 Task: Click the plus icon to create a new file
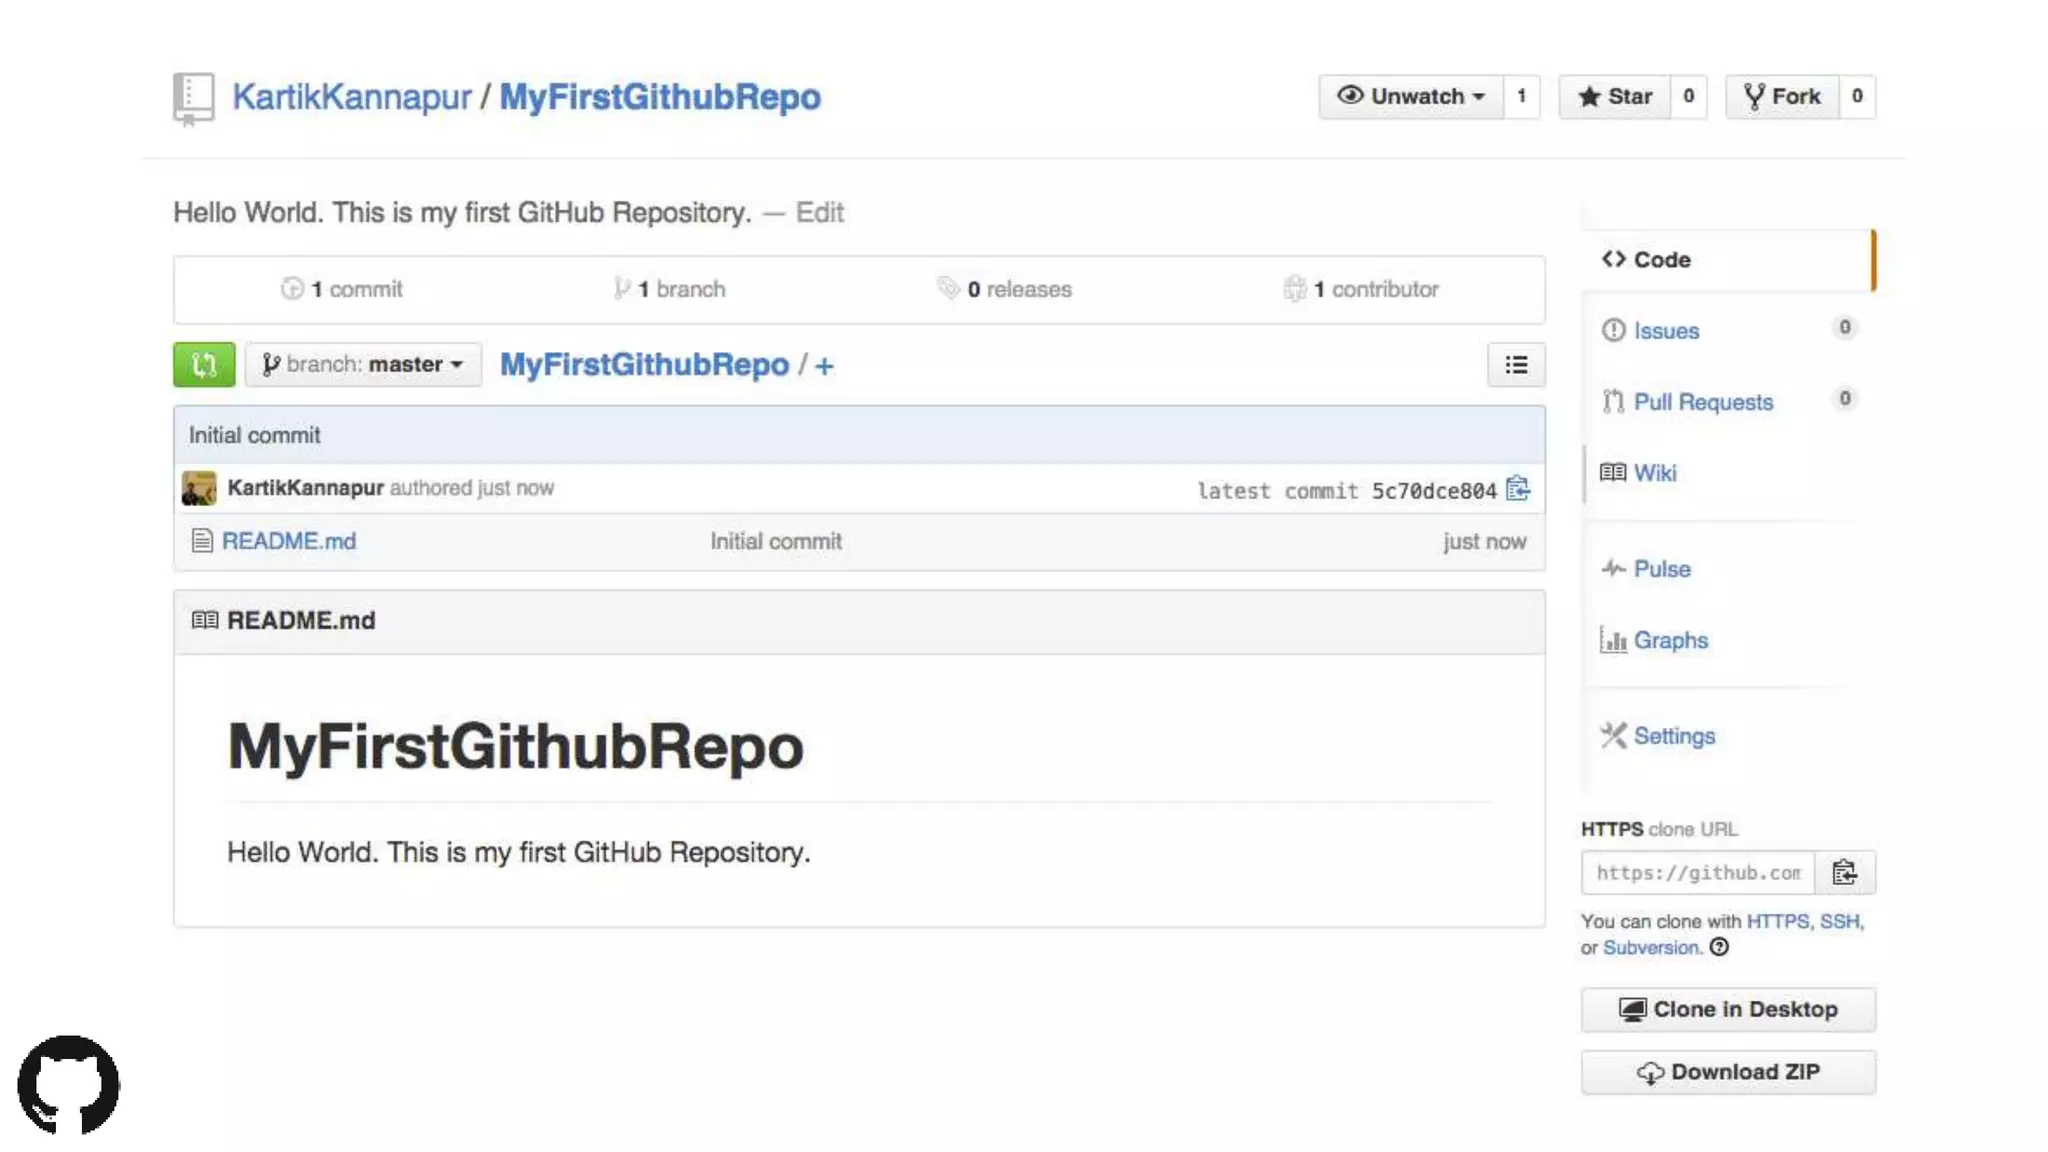[x=824, y=366]
